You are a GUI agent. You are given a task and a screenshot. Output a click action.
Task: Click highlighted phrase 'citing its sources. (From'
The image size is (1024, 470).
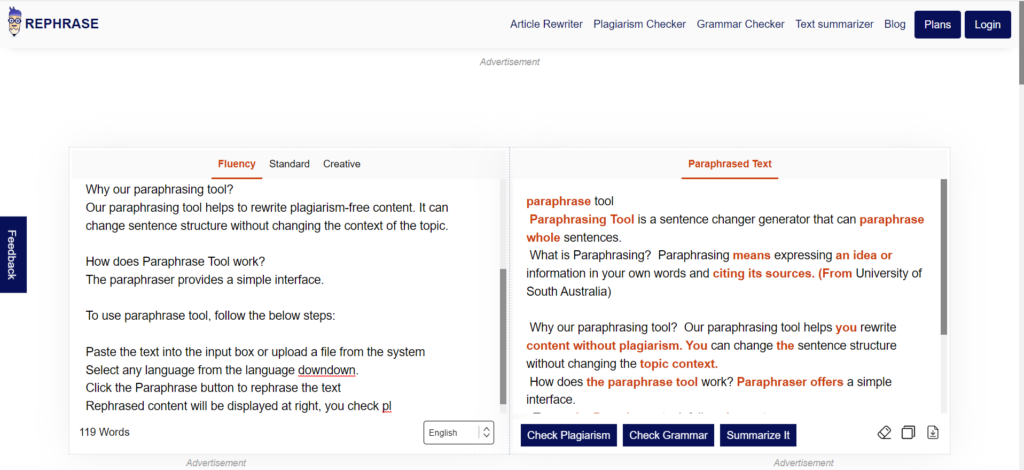[782, 274]
